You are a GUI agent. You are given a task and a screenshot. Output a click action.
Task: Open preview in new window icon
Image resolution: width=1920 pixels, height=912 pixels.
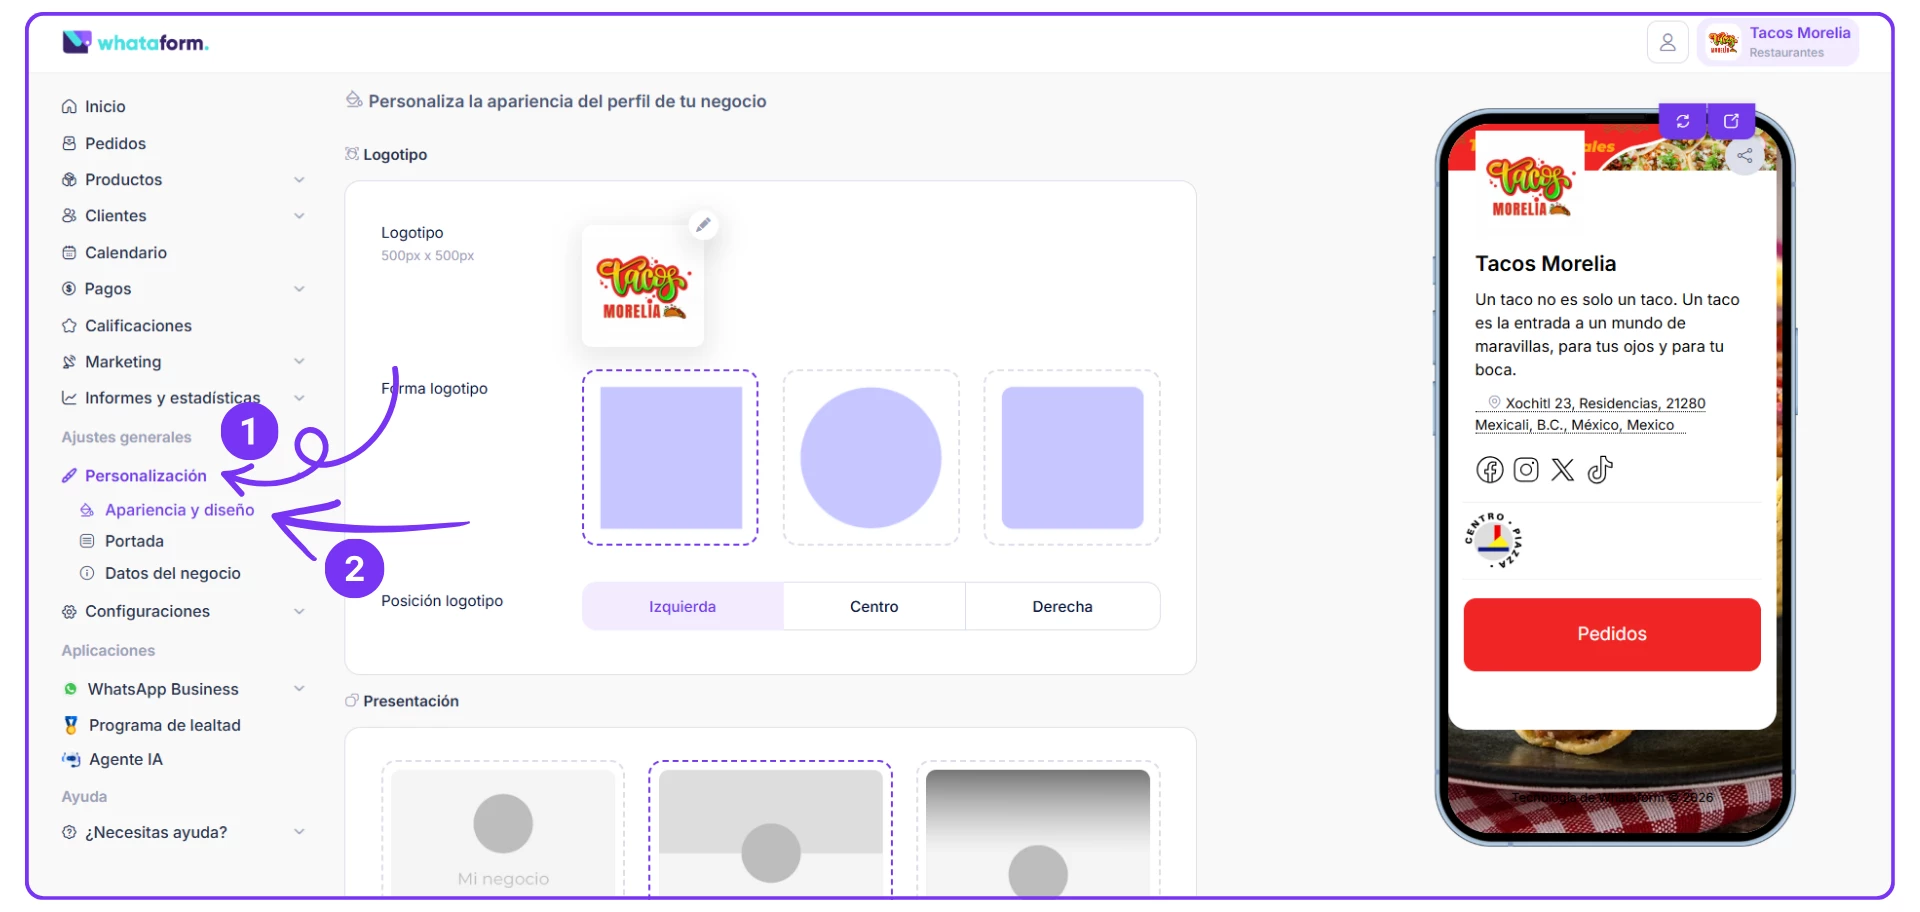1731,121
